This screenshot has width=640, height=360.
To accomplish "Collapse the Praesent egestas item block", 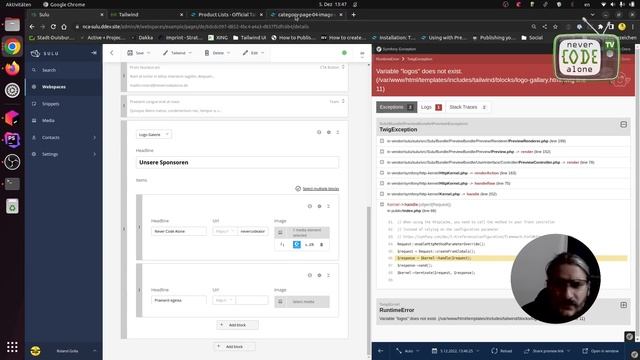I will click(328, 275).
